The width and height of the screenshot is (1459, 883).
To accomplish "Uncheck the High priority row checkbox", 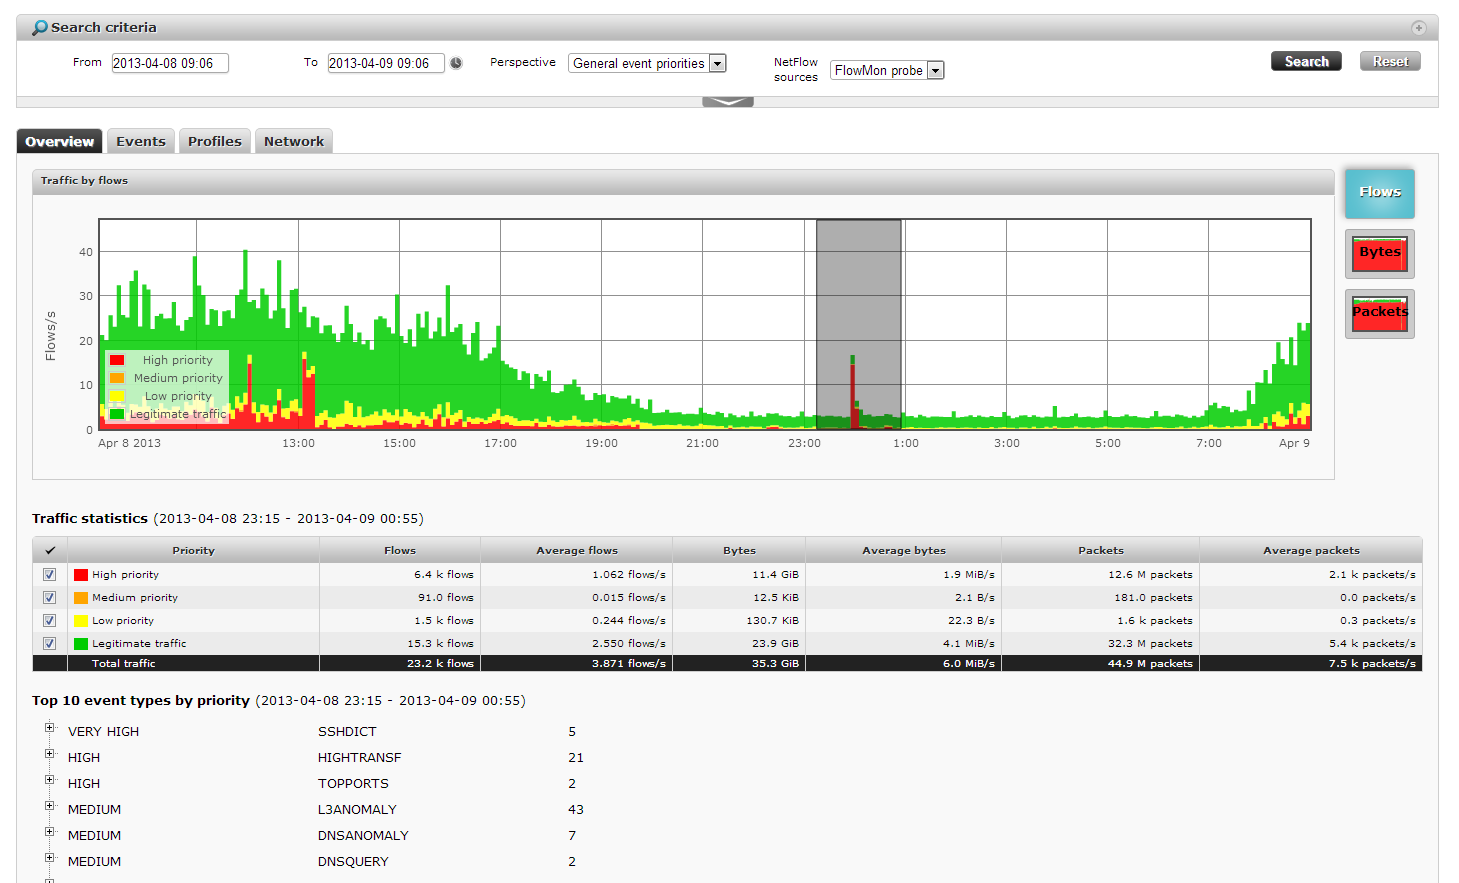I will pos(50,575).
